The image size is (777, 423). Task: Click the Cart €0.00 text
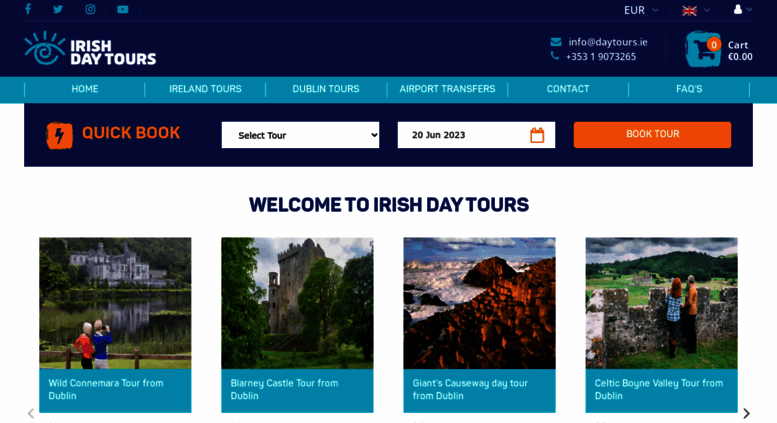(x=740, y=51)
